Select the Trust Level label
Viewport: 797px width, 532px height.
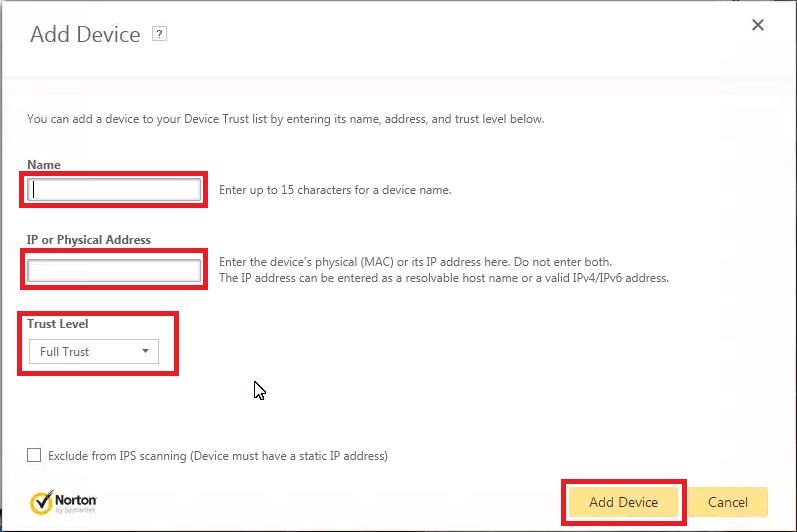coord(57,324)
